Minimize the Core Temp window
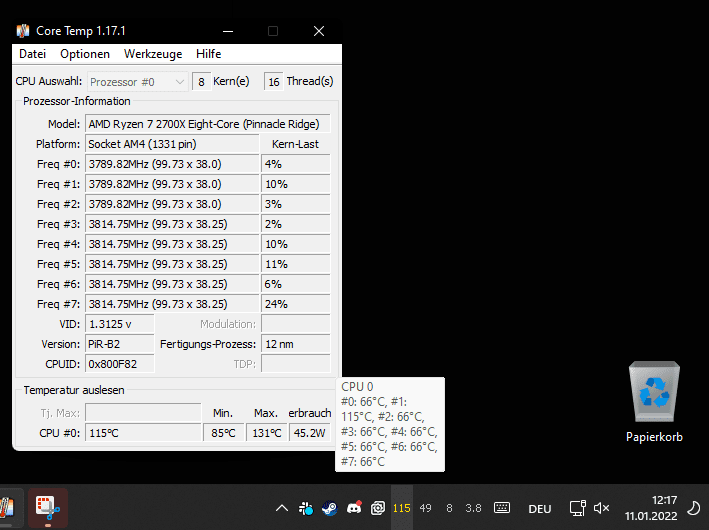The image size is (709, 530). click(x=228, y=31)
